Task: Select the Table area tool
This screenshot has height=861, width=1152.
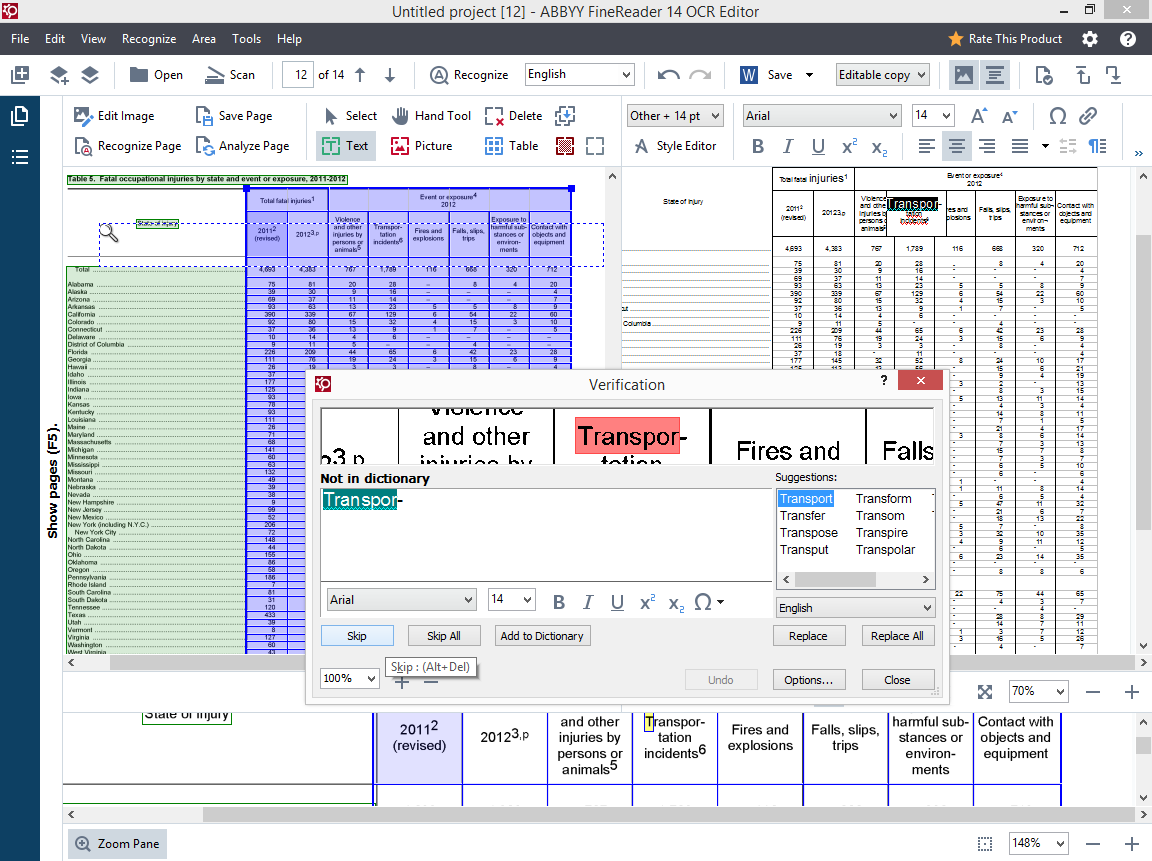Action: [511, 146]
